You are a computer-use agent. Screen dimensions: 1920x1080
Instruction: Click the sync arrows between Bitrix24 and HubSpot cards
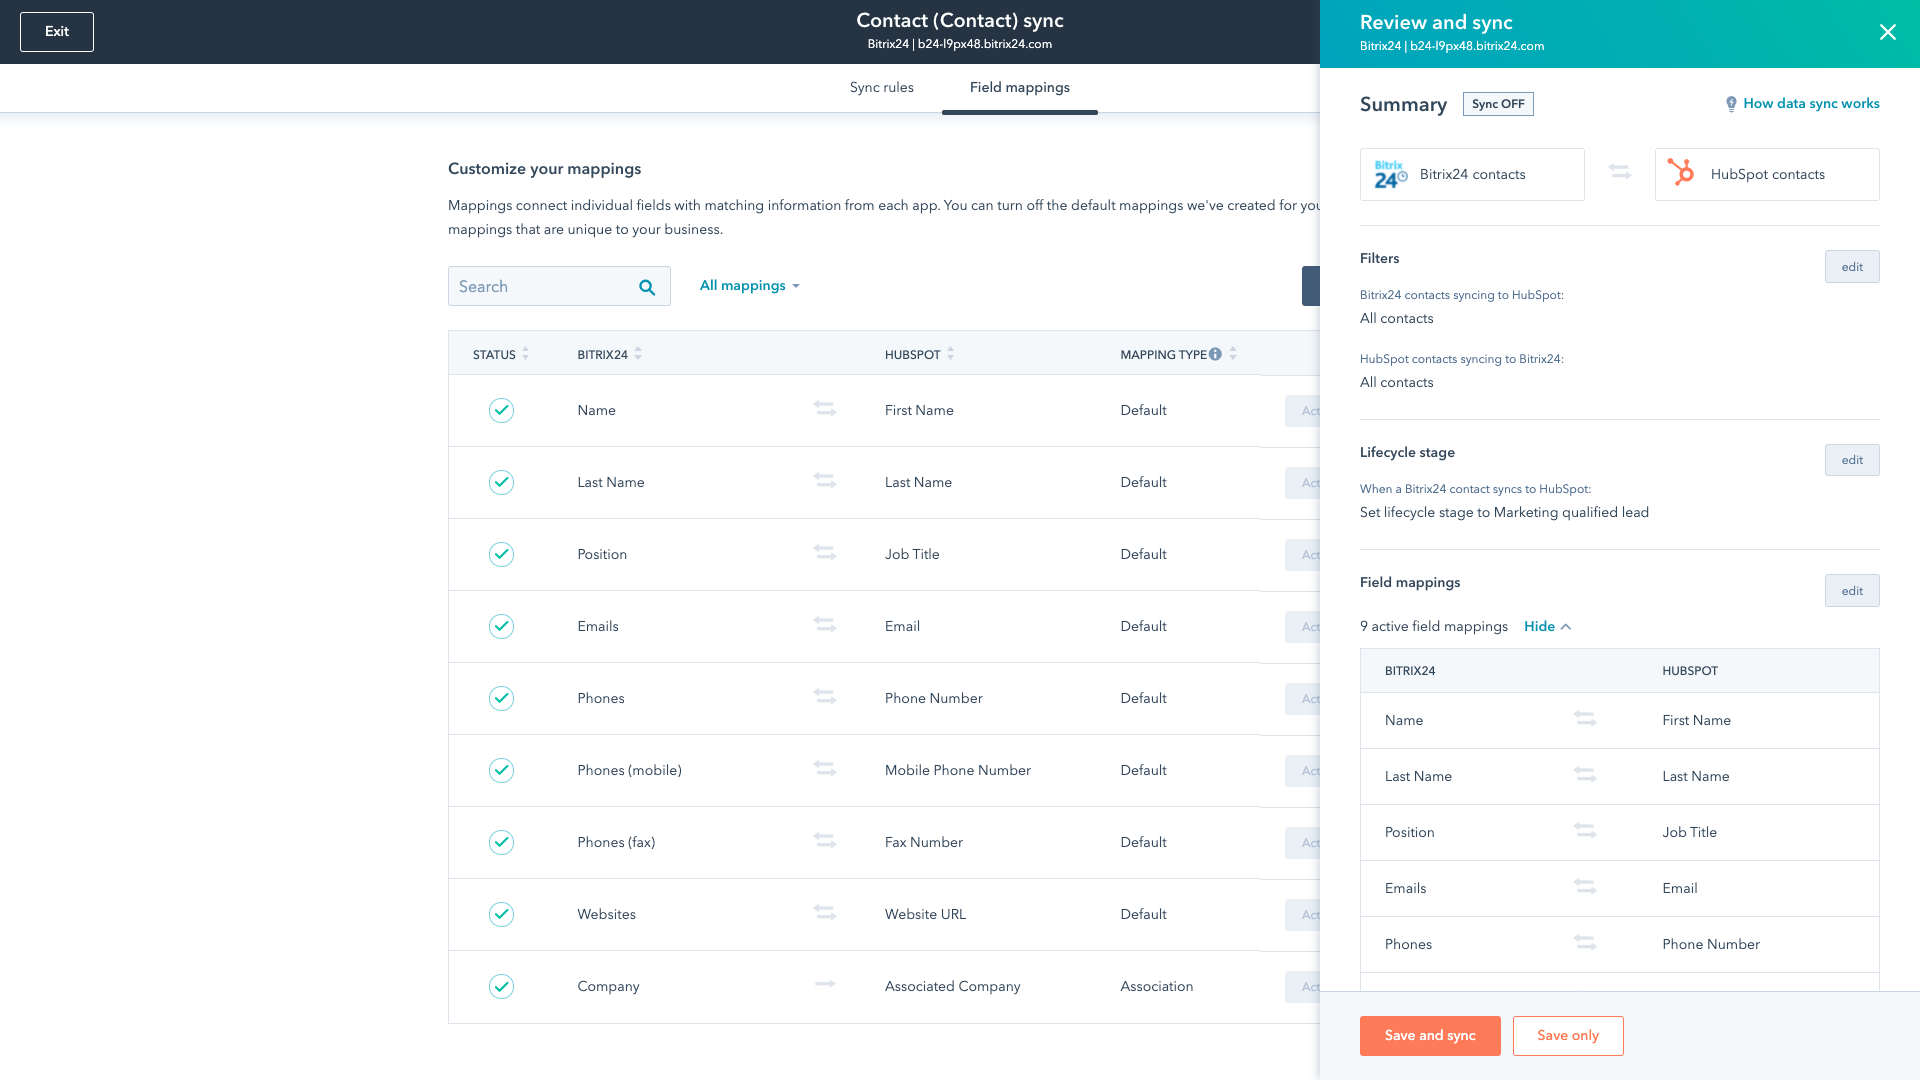click(x=1620, y=173)
